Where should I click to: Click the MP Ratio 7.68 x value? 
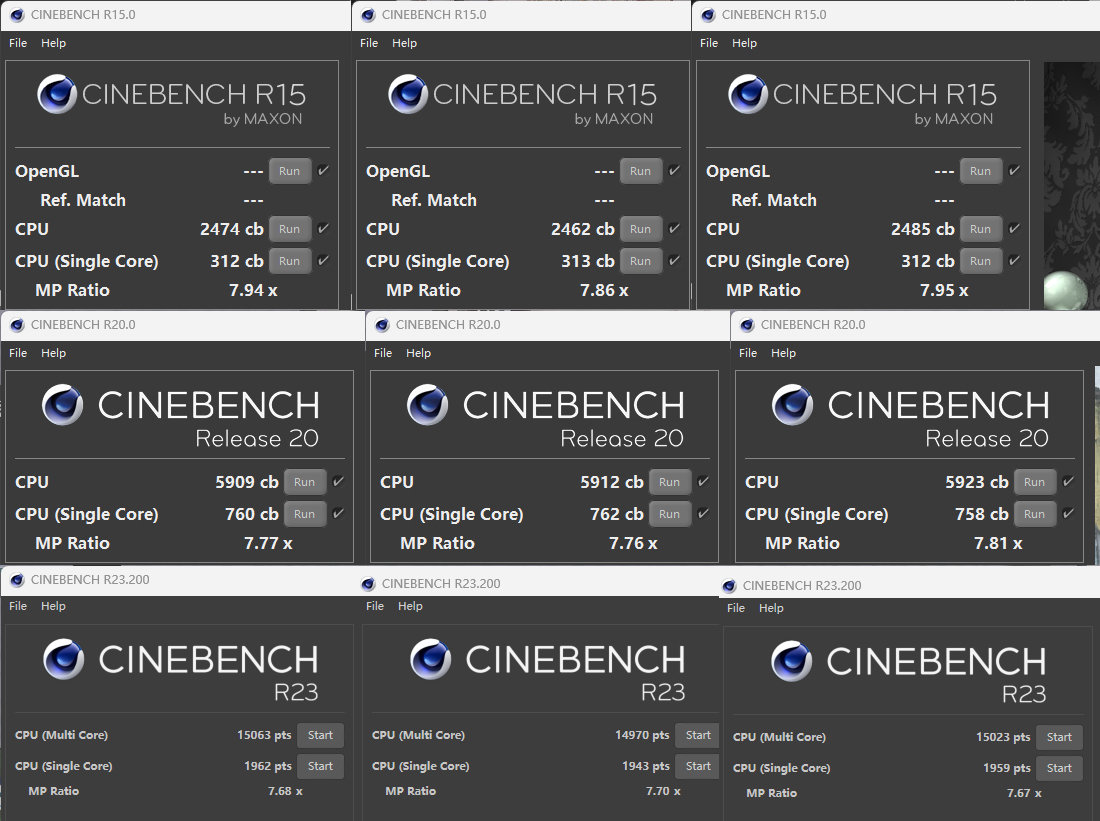284,791
